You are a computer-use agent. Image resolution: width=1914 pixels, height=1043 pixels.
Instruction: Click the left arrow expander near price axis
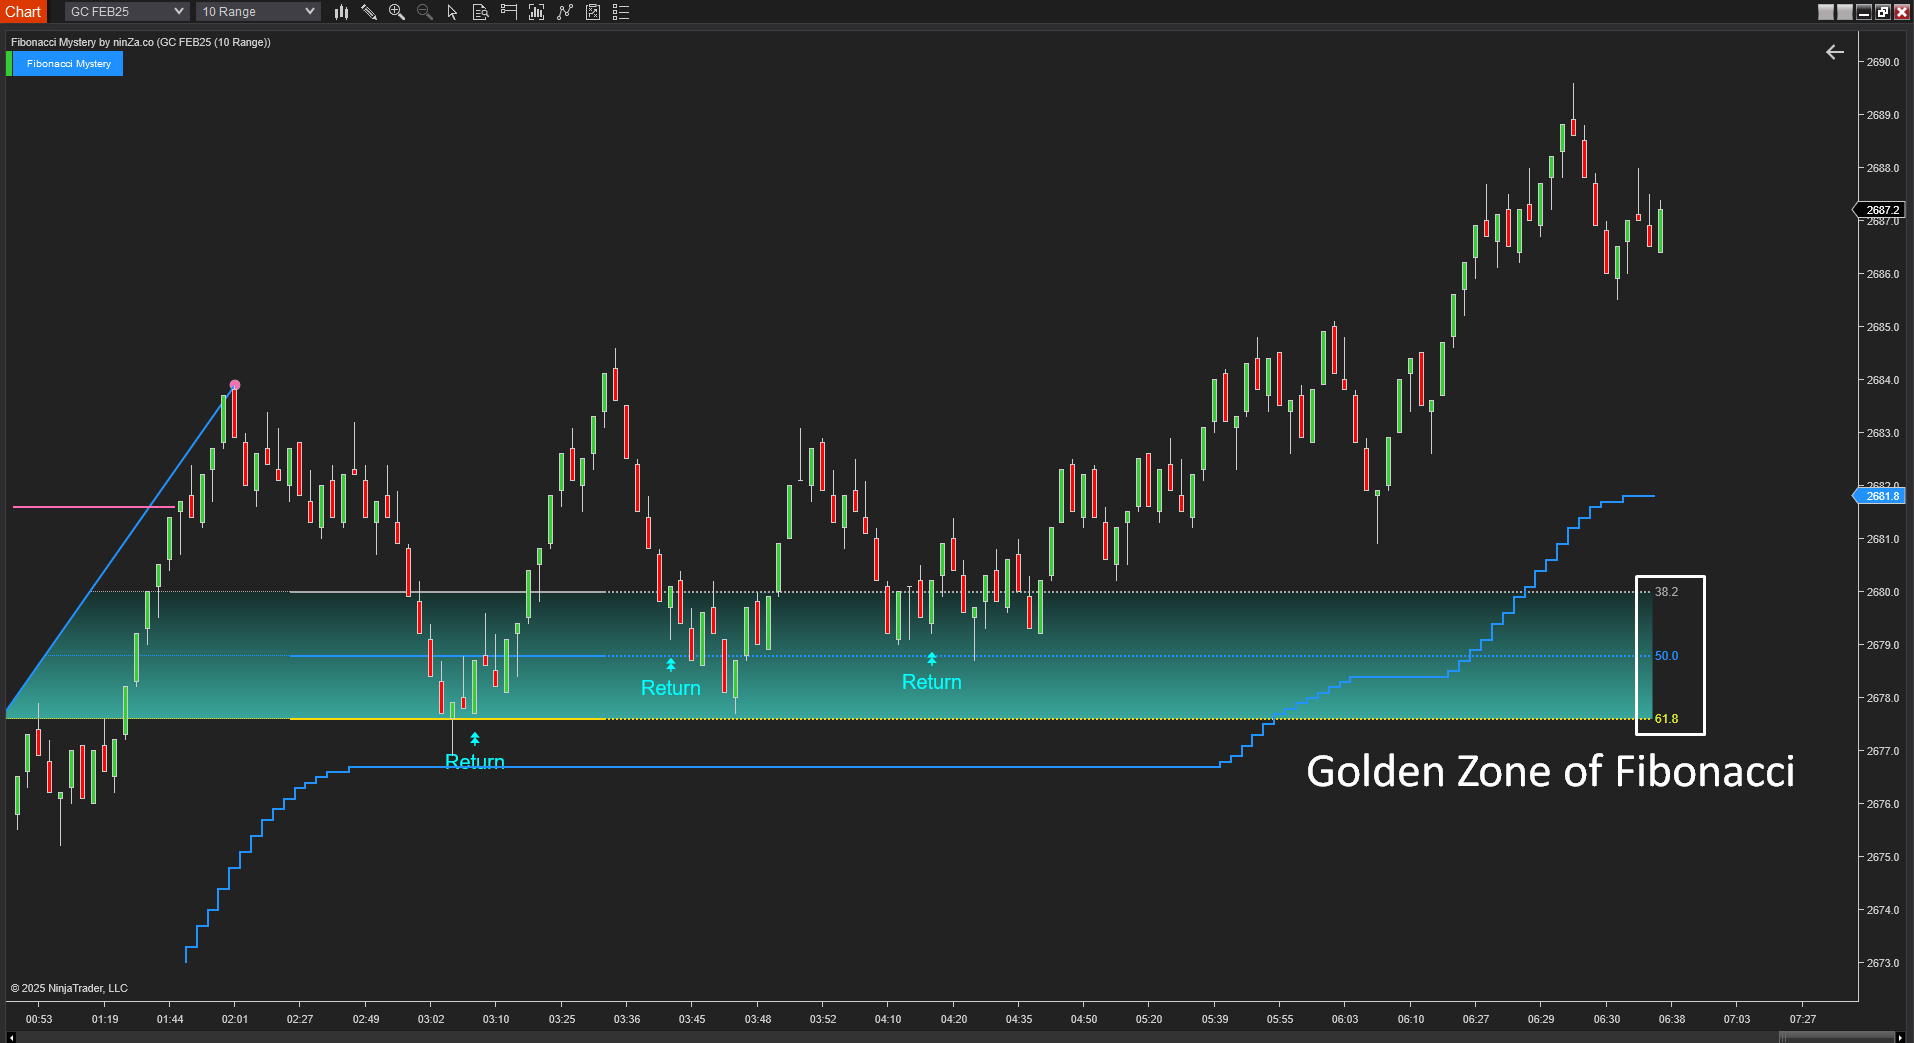tap(1834, 51)
